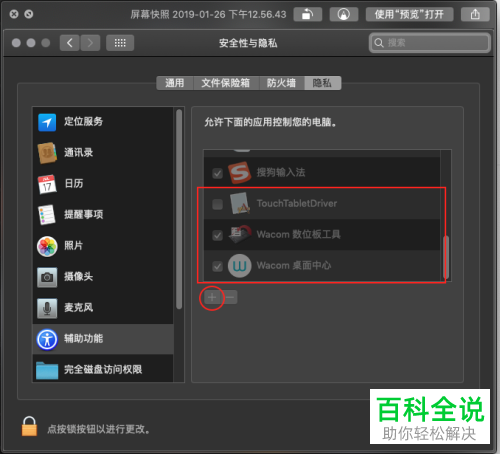Viewport: 500px width, 454px height.
Task: Go forward with the right arrow button
Action: pyautogui.click(x=90, y=43)
